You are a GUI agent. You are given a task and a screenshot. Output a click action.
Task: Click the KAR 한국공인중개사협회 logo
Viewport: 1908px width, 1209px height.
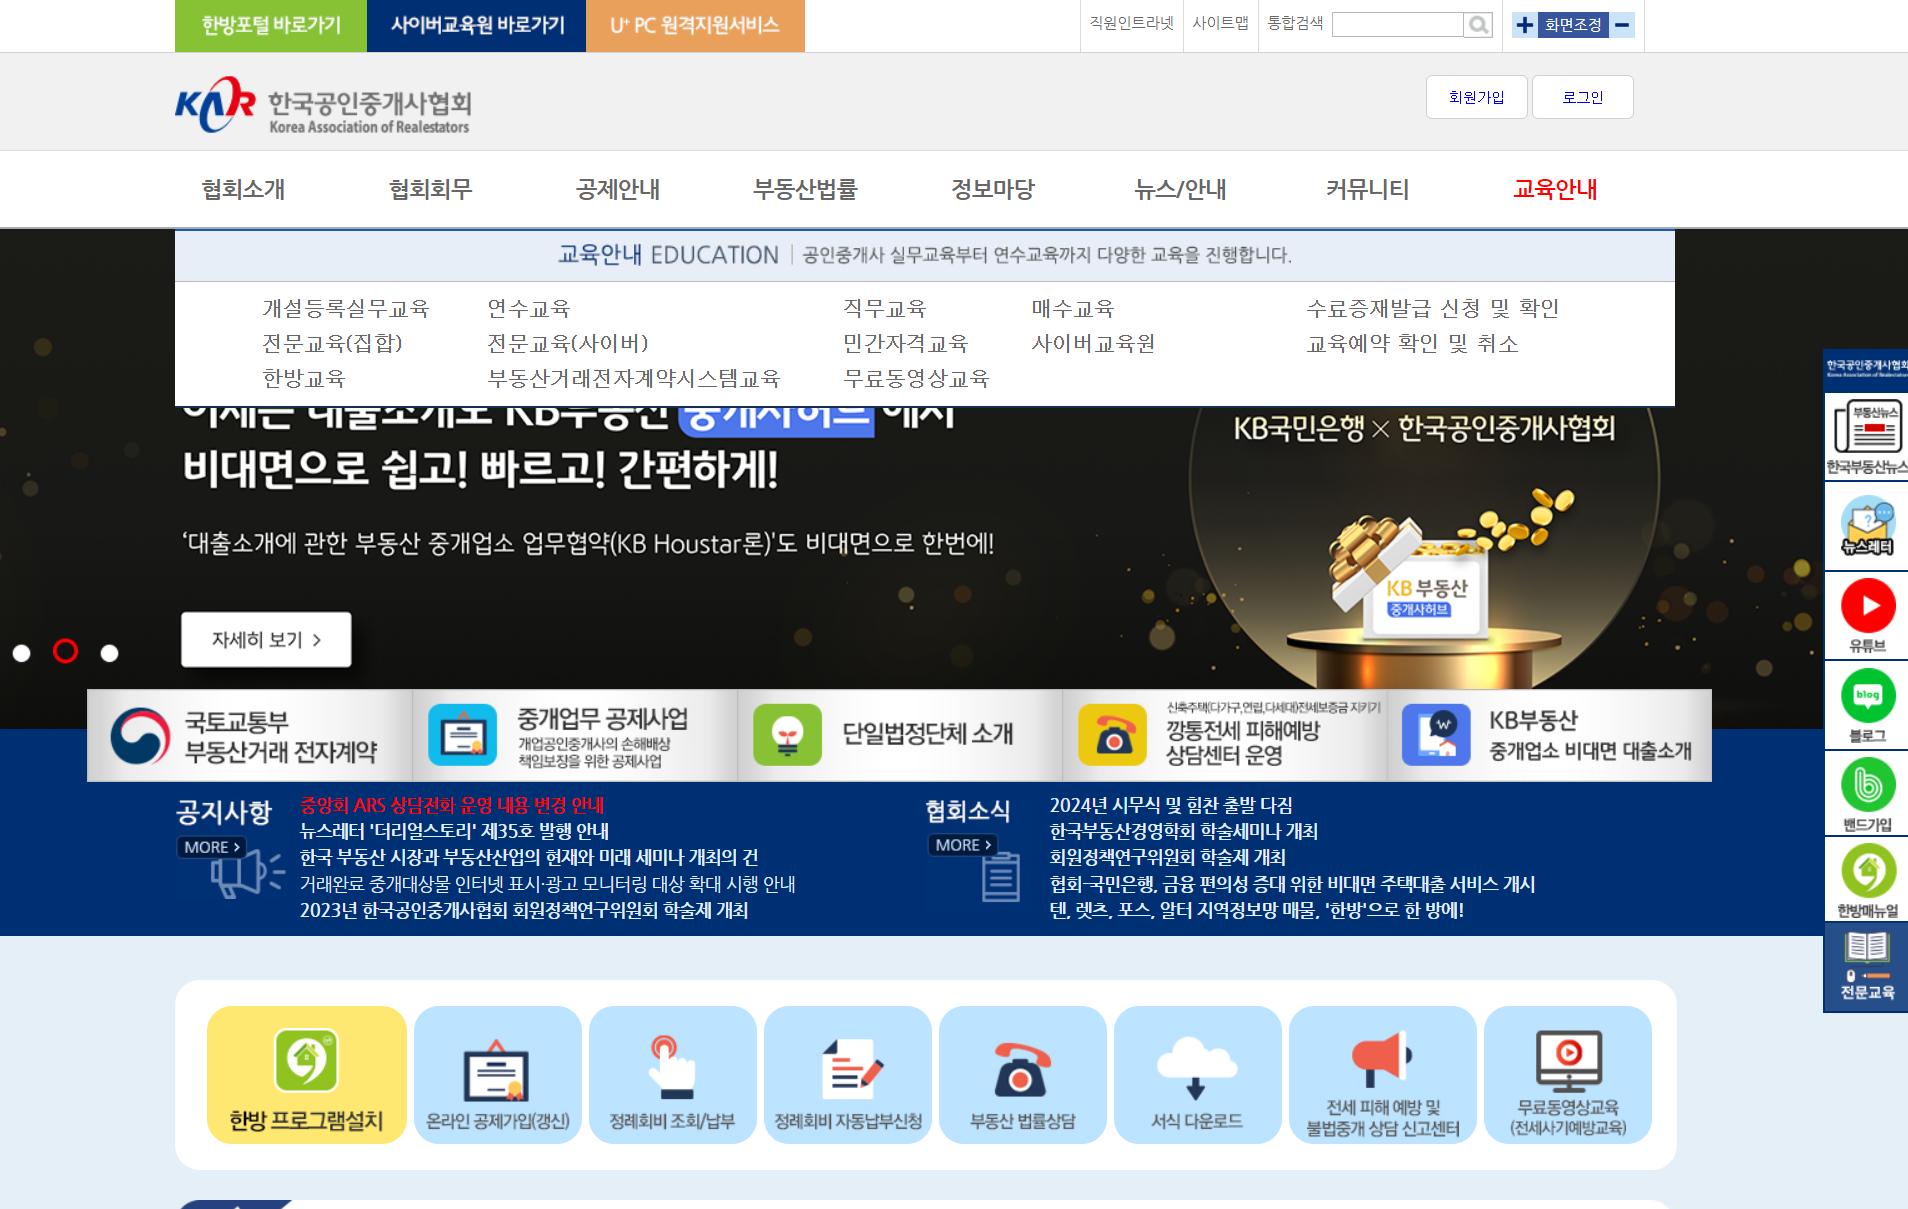pos(323,105)
